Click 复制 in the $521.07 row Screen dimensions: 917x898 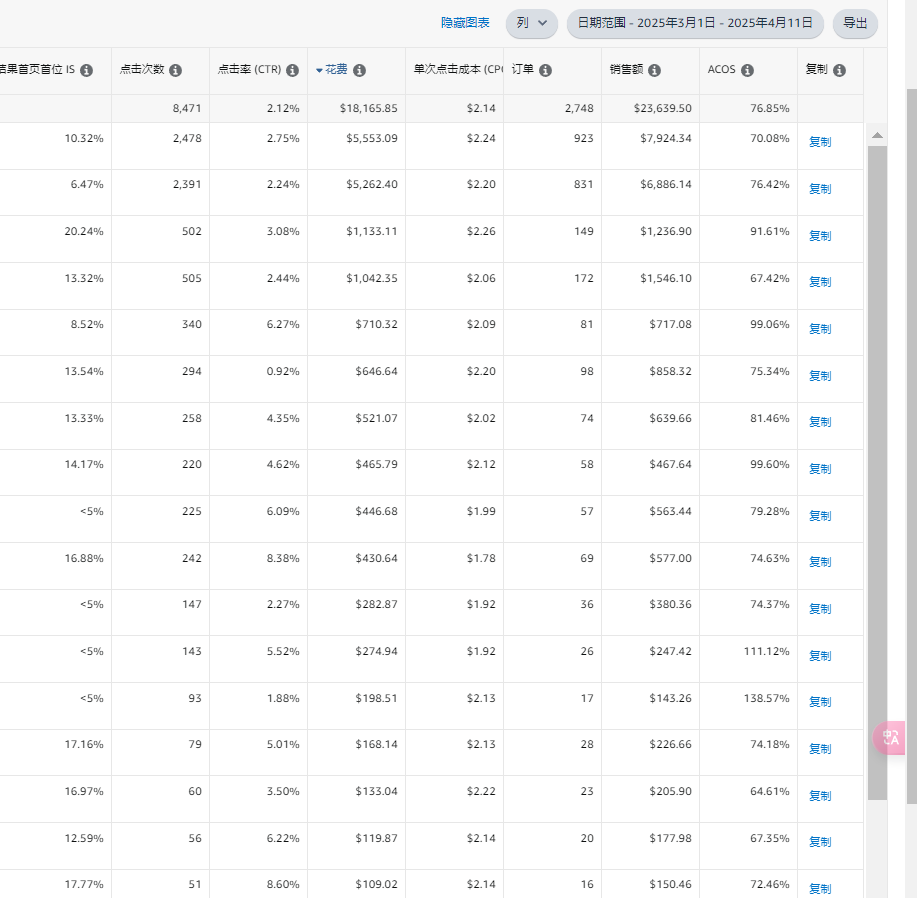pyautogui.click(x=820, y=422)
